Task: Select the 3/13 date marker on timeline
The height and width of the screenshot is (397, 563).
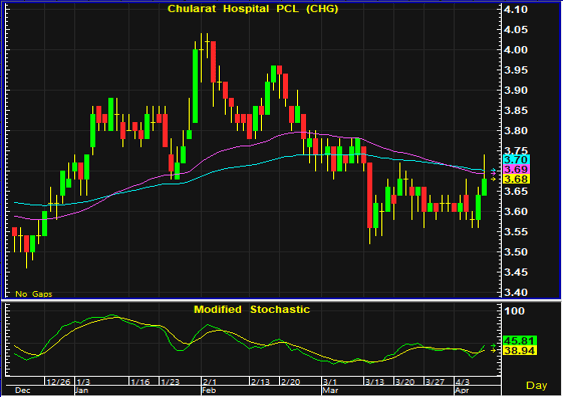Action: pyautogui.click(x=374, y=382)
